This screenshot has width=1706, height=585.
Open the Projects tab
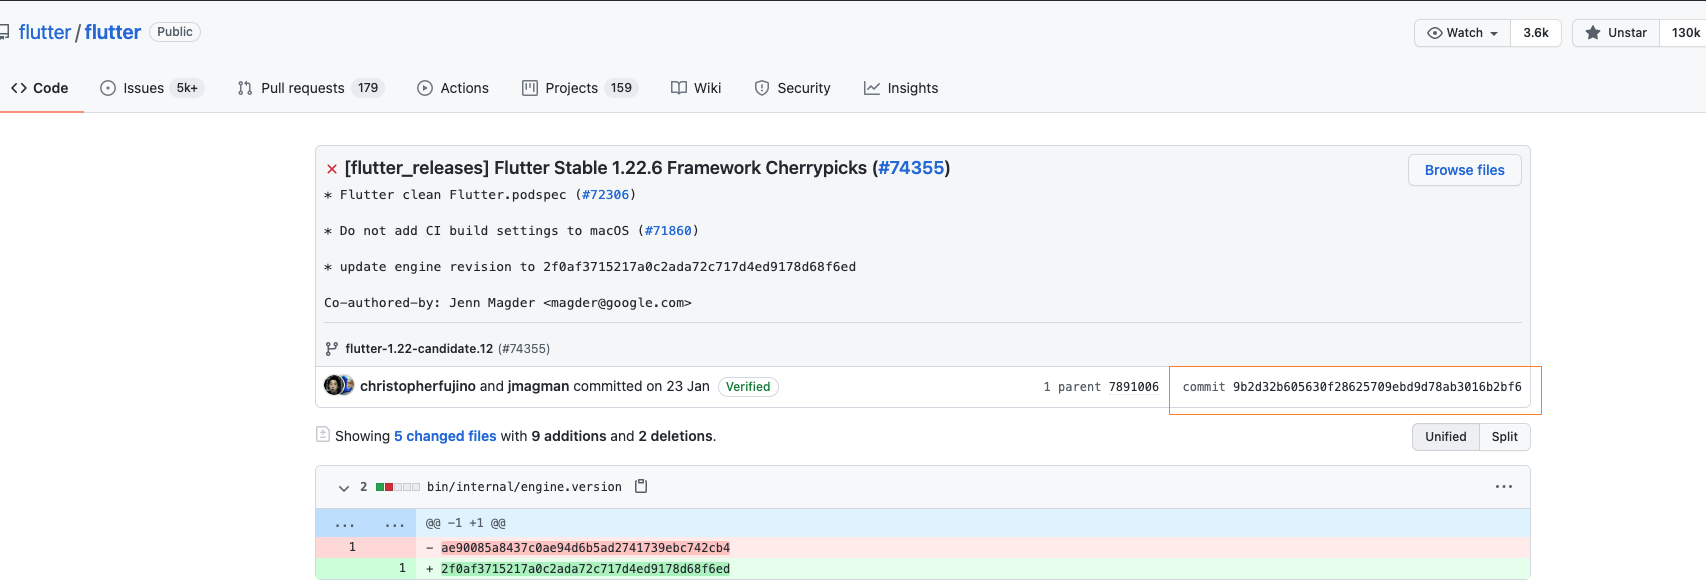point(579,88)
